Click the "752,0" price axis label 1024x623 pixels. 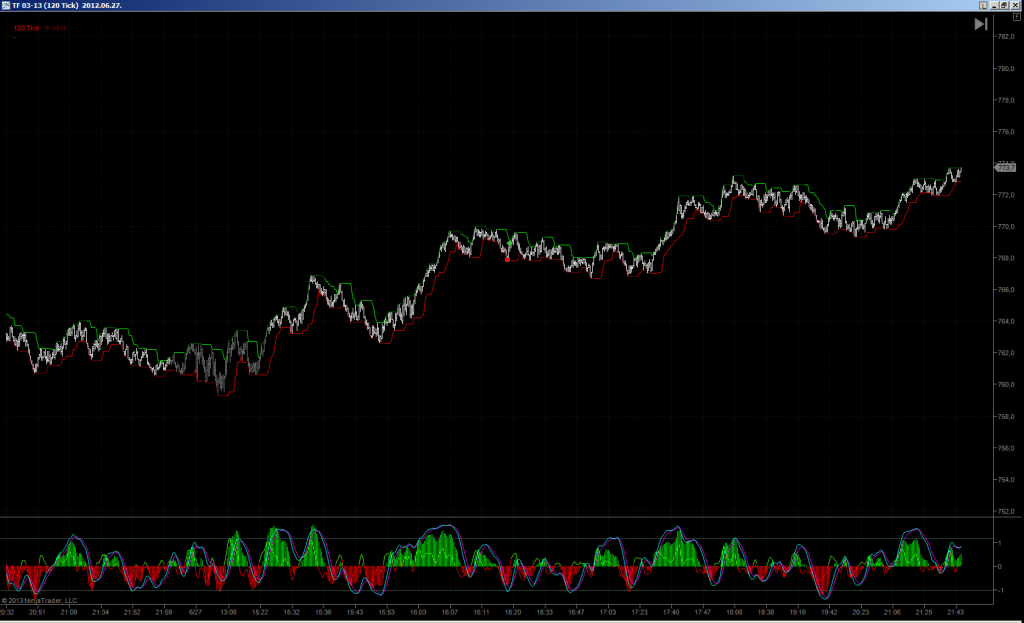click(1006, 511)
